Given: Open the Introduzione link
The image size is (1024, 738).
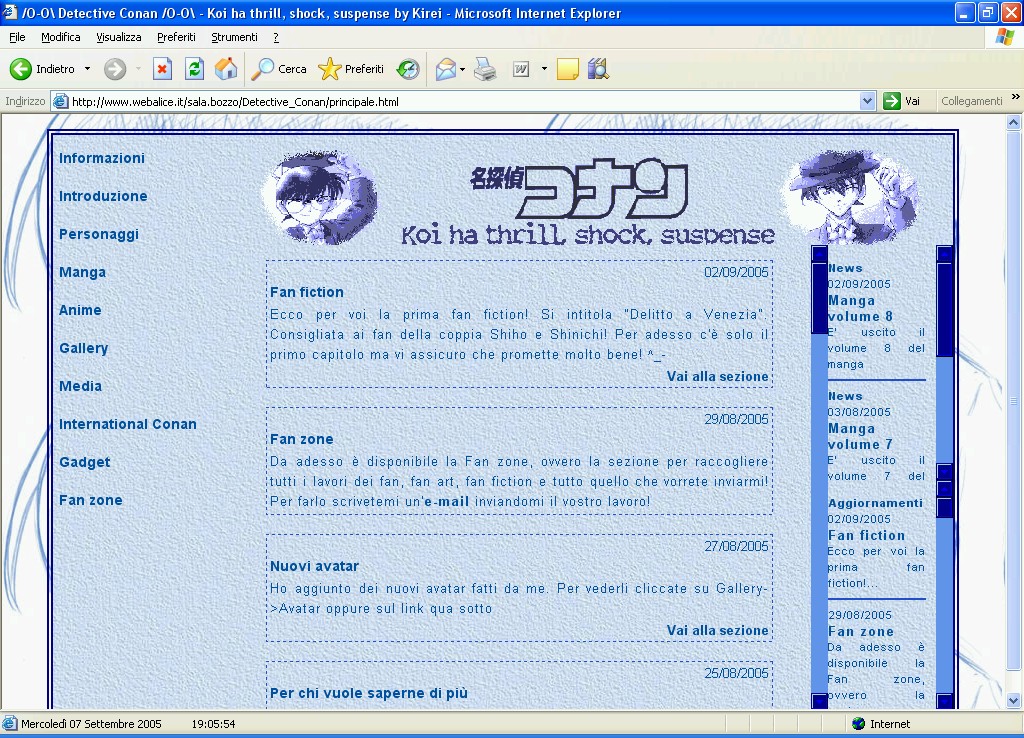Looking at the screenshot, I should (x=103, y=196).
